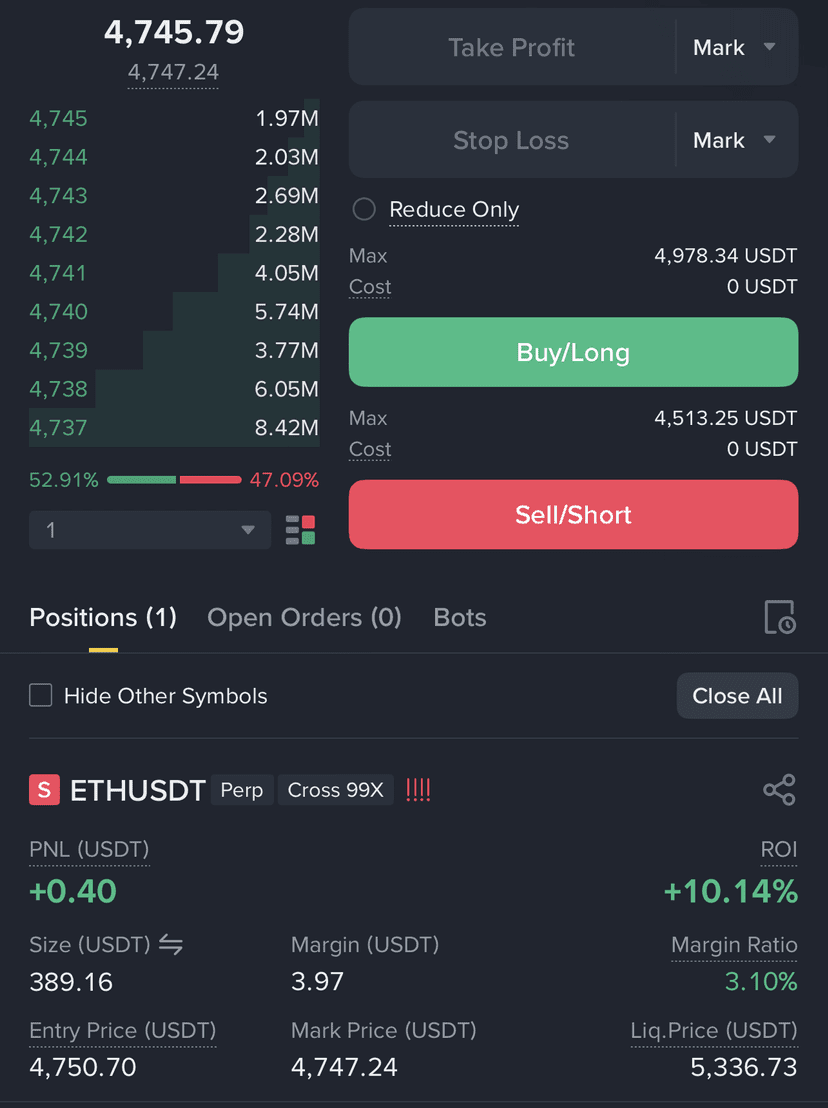Tap the red S short badge
The width and height of the screenshot is (828, 1108).
coord(44,790)
